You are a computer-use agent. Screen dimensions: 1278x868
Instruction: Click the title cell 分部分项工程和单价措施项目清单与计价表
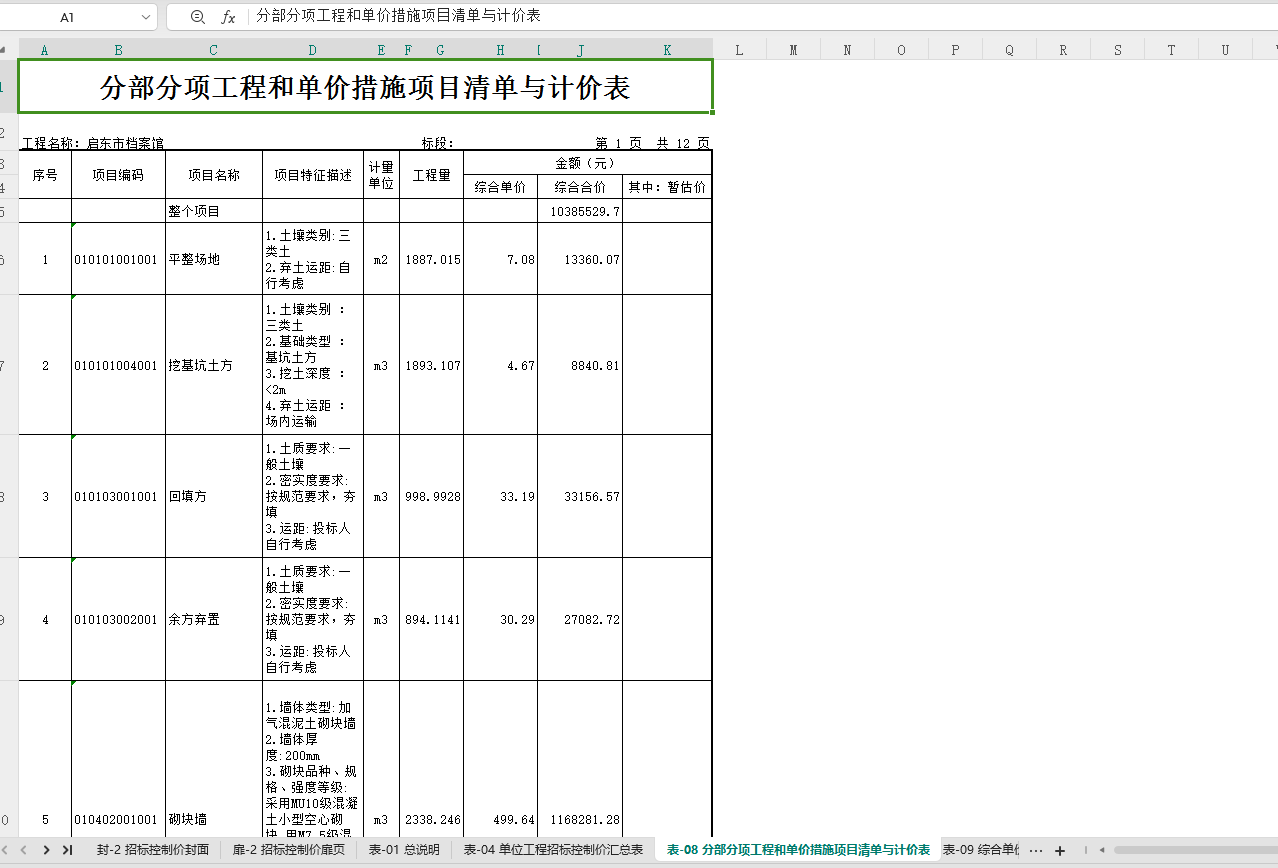point(365,87)
